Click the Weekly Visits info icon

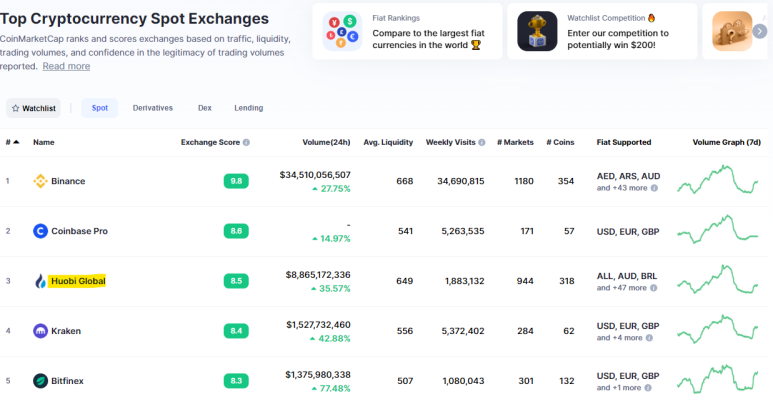482,143
